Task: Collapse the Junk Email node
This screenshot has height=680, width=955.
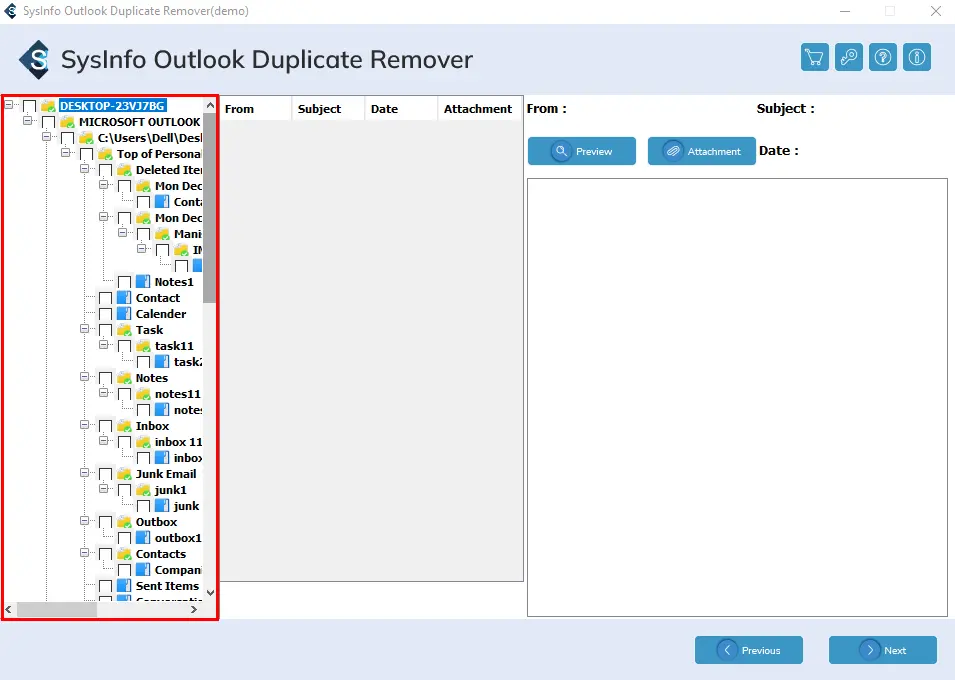Action: 85,473
